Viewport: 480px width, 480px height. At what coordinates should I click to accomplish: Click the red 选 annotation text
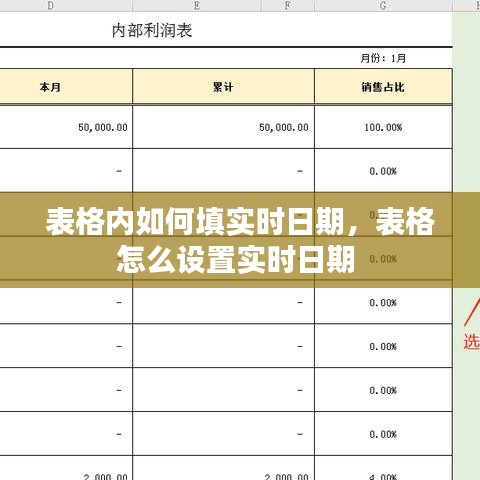[472, 341]
